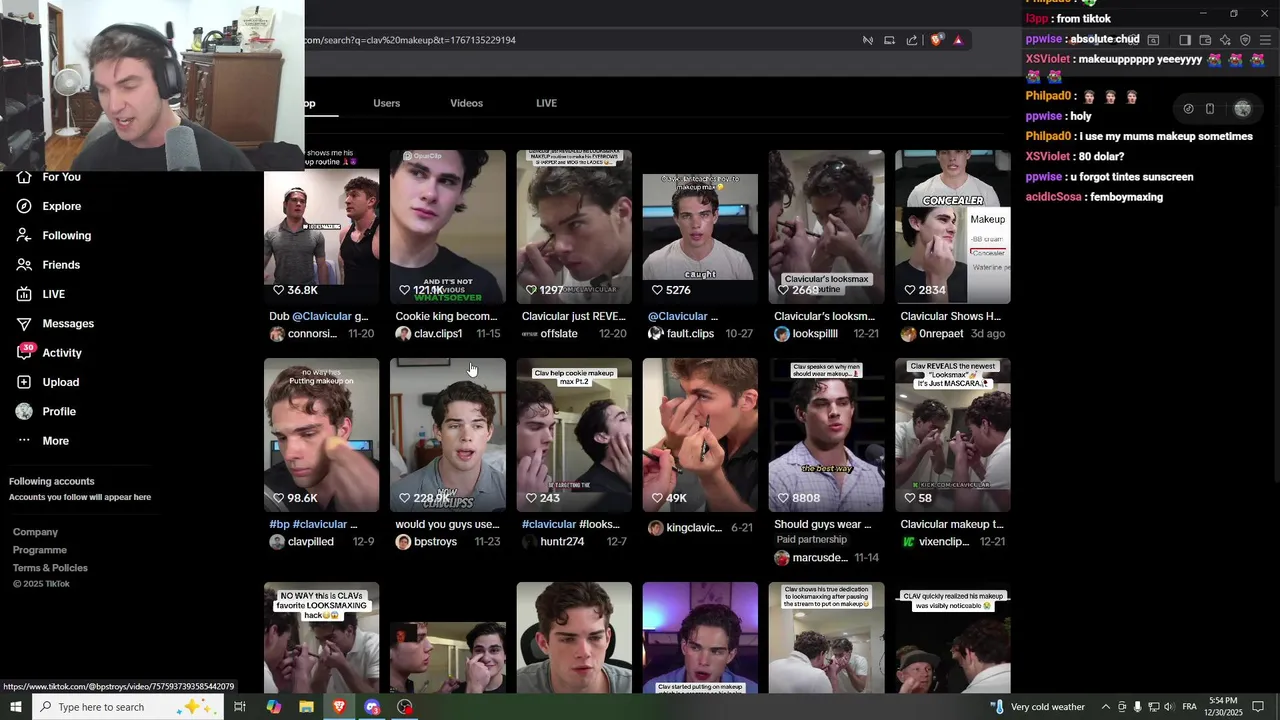Click the taskbar 'Type here to search' box

(x=128, y=707)
